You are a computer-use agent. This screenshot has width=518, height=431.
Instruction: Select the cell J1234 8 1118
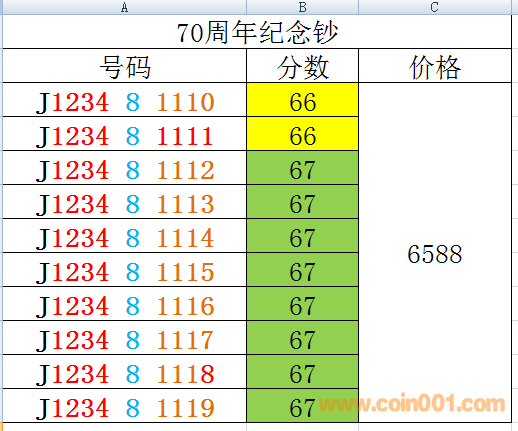point(124,372)
